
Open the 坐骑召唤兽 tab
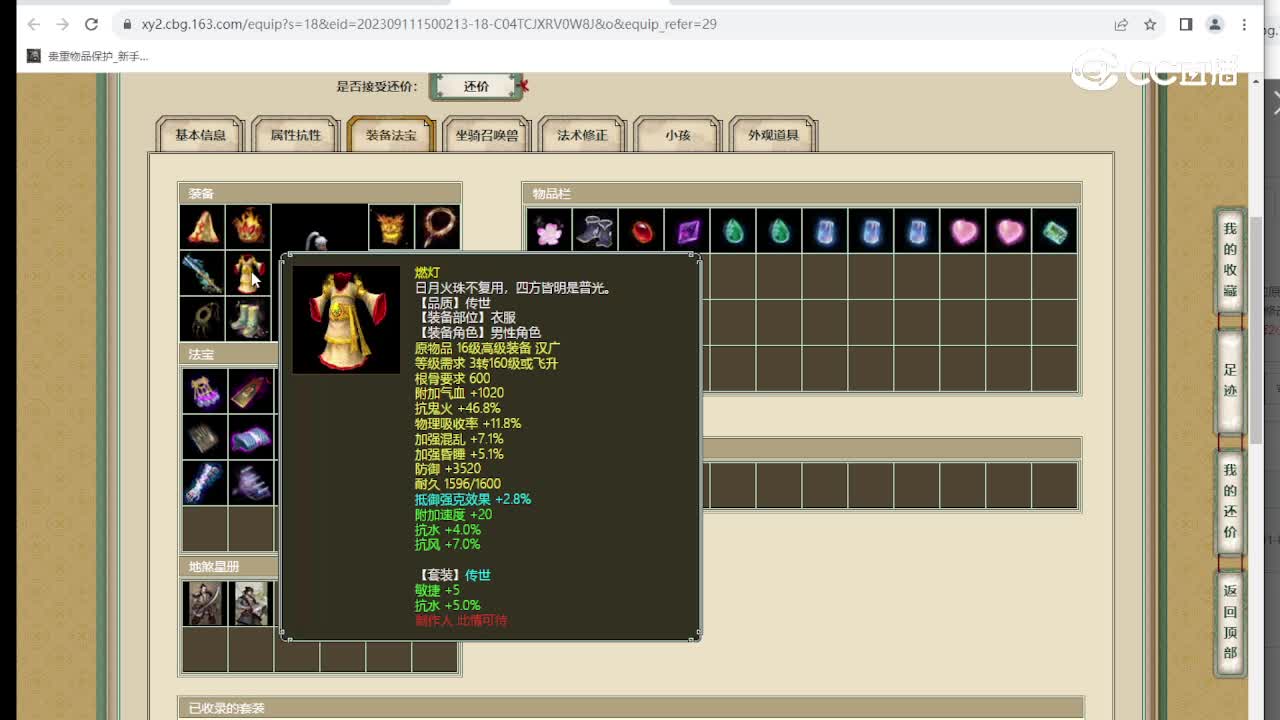coord(487,135)
